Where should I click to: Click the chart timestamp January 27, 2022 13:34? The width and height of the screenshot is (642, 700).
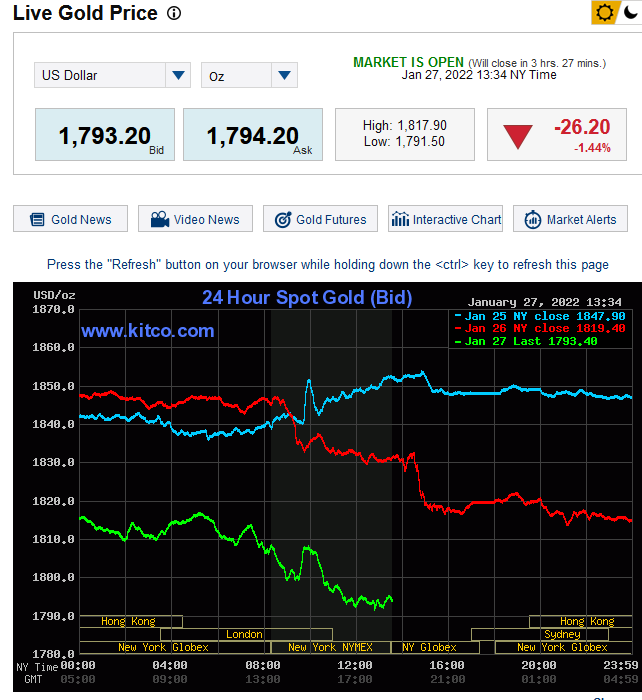tap(544, 302)
